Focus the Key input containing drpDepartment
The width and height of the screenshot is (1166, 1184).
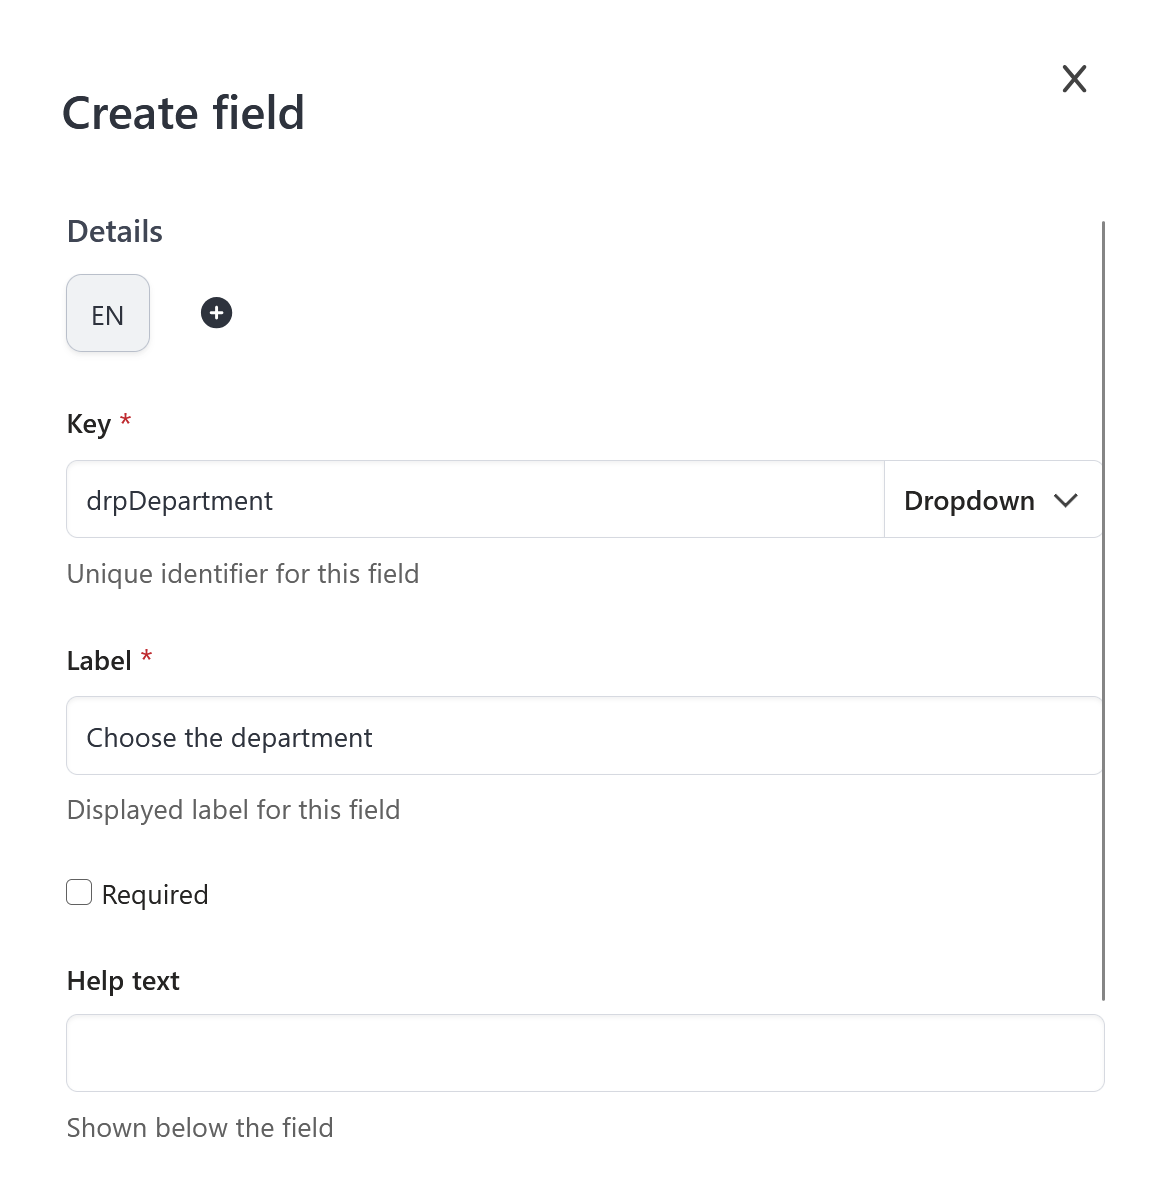(475, 500)
